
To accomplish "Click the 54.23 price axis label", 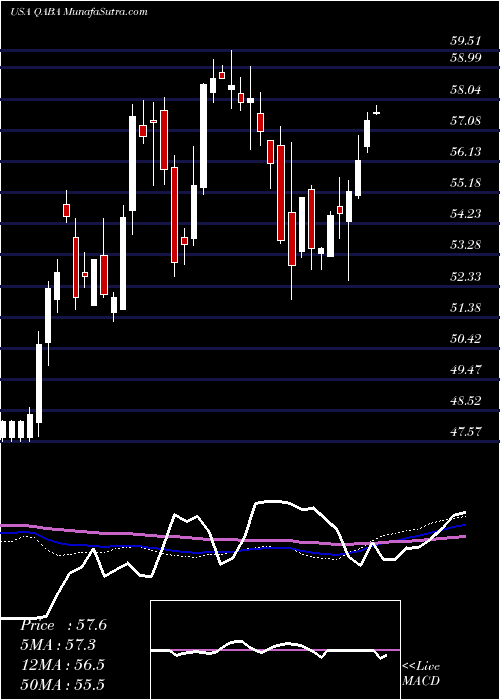I will [x=466, y=213].
